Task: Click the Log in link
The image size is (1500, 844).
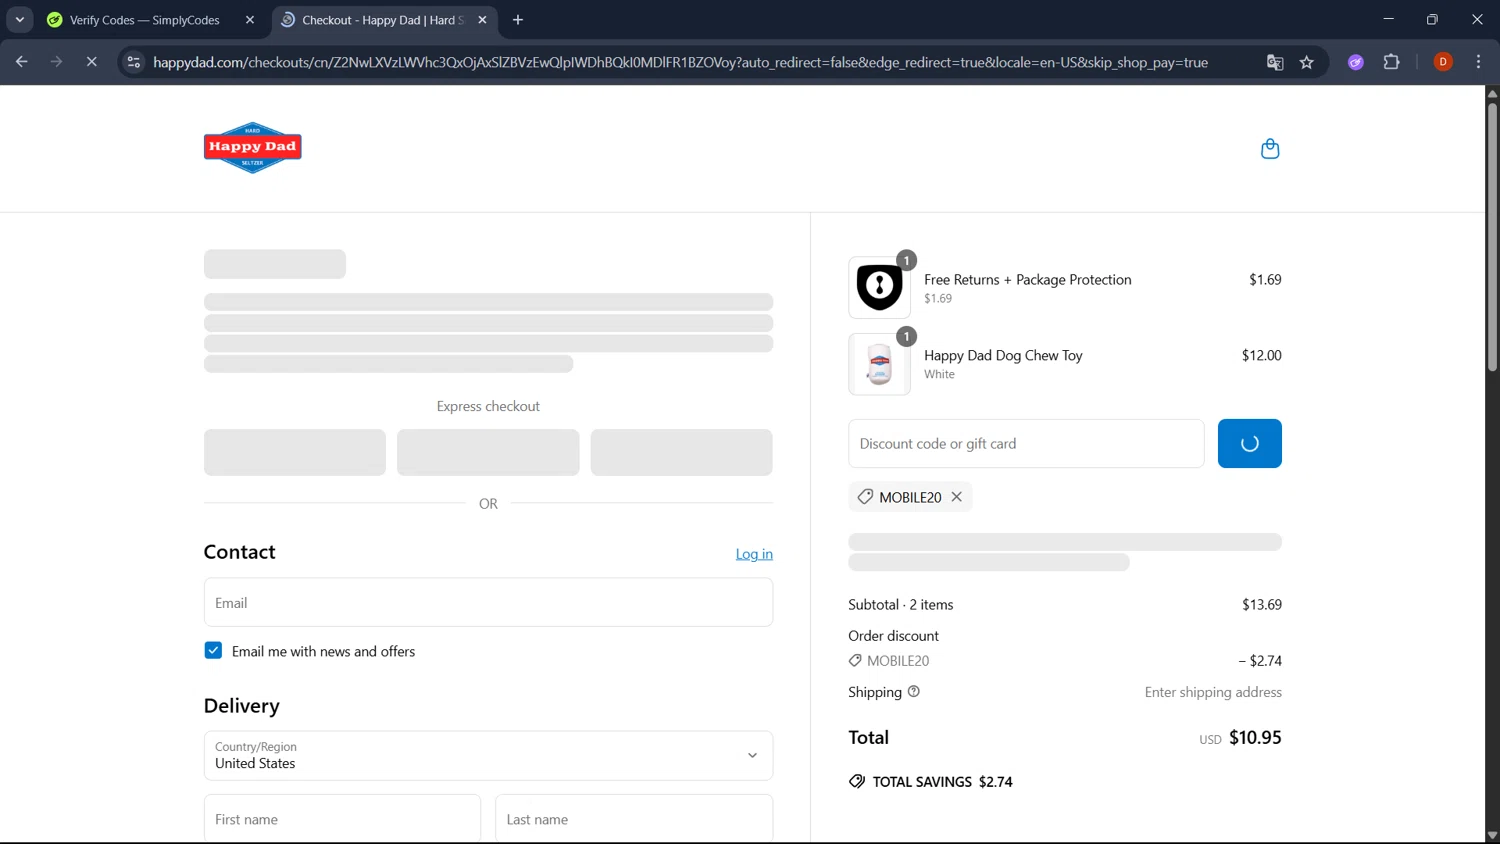Action: pos(754,554)
